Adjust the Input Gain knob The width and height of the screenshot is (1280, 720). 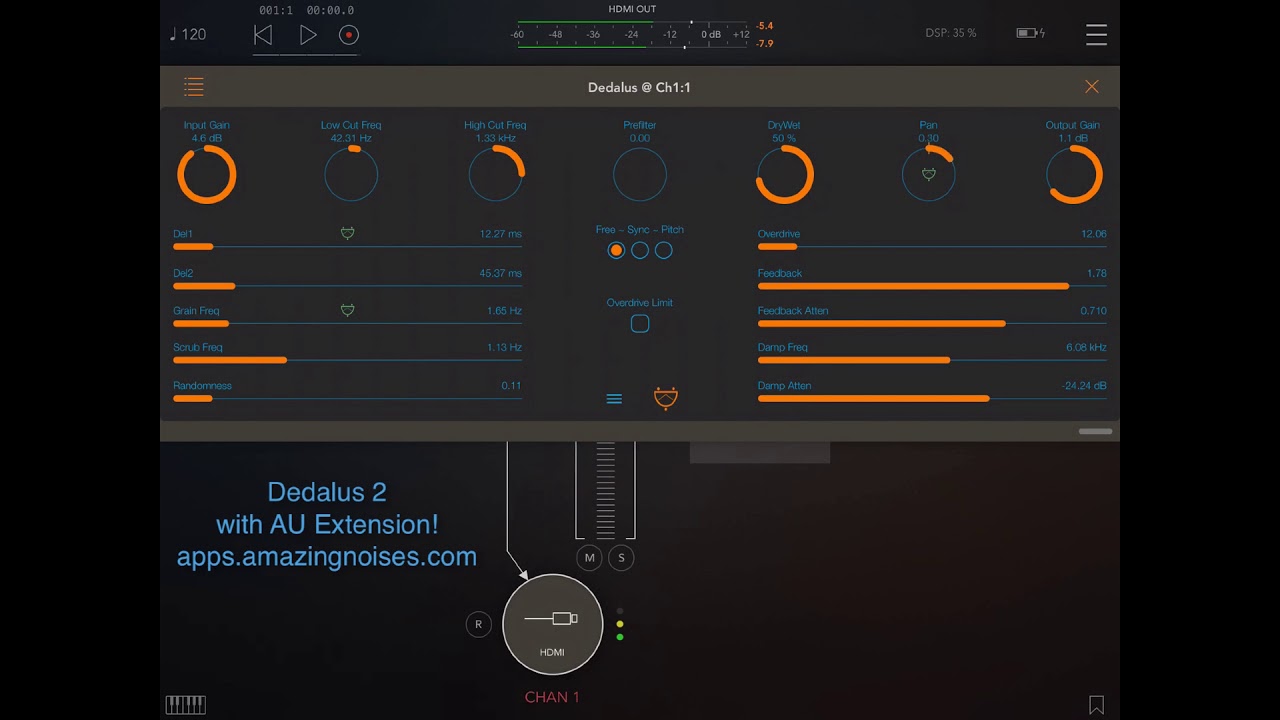tap(207, 175)
